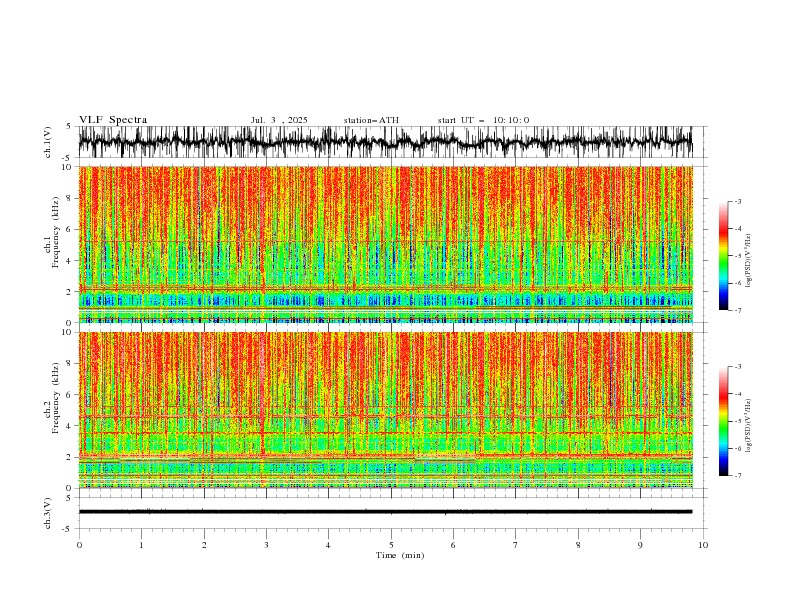Click the "Time (min)" x-axis label
This screenshot has width=792, height=612.
click(400, 555)
